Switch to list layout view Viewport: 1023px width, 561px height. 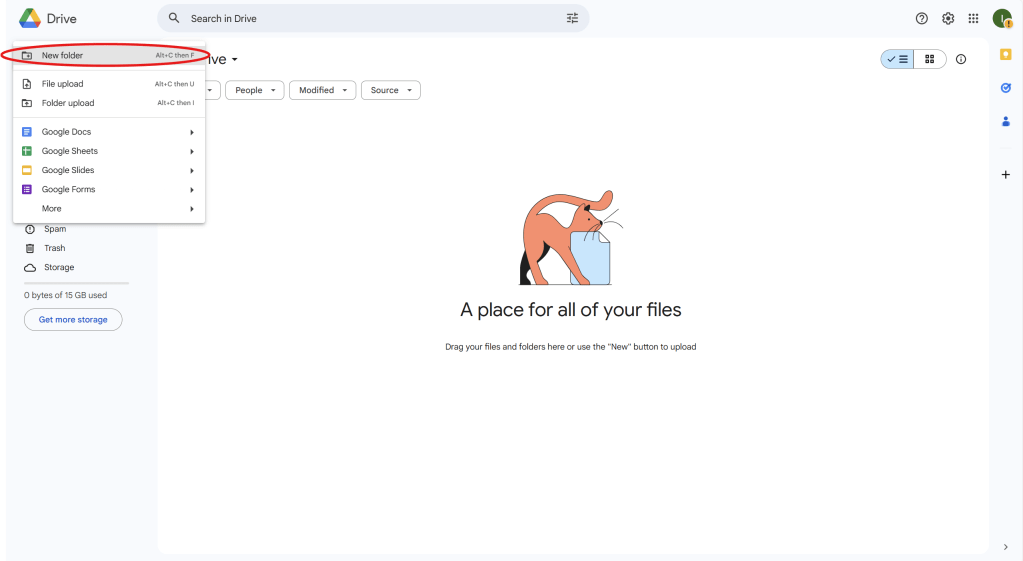pos(897,59)
